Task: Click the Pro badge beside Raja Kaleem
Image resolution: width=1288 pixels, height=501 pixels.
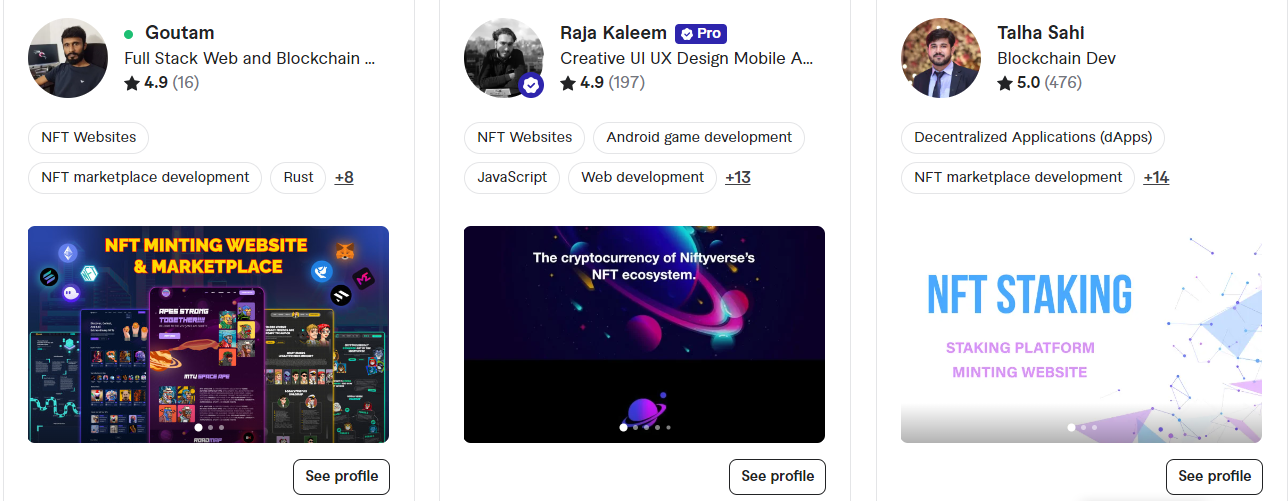Action: [x=701, y=33]
